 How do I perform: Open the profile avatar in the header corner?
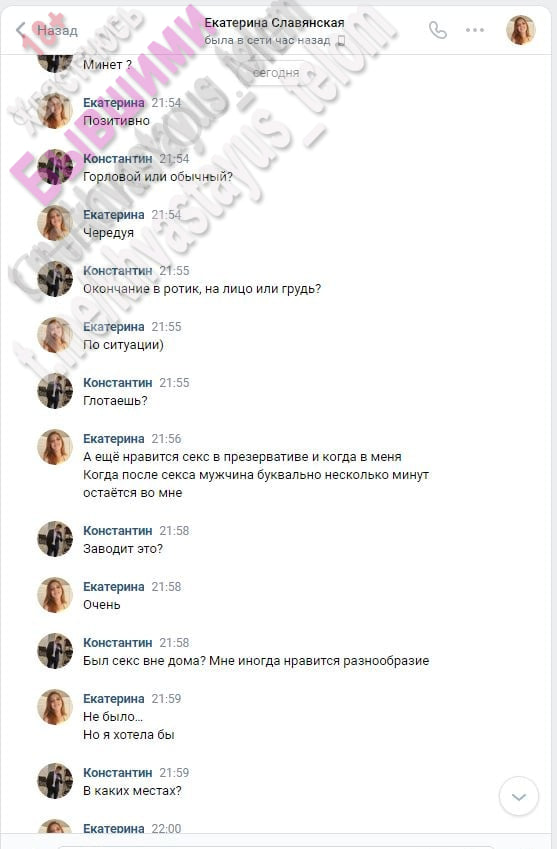(x=520, y=30)
